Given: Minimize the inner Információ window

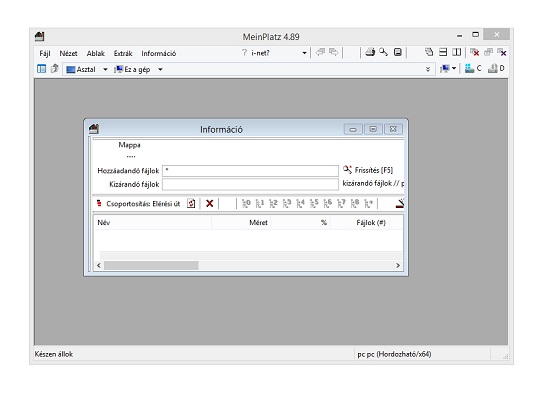Looking at the screenshot, I should [x=353, y=129].
